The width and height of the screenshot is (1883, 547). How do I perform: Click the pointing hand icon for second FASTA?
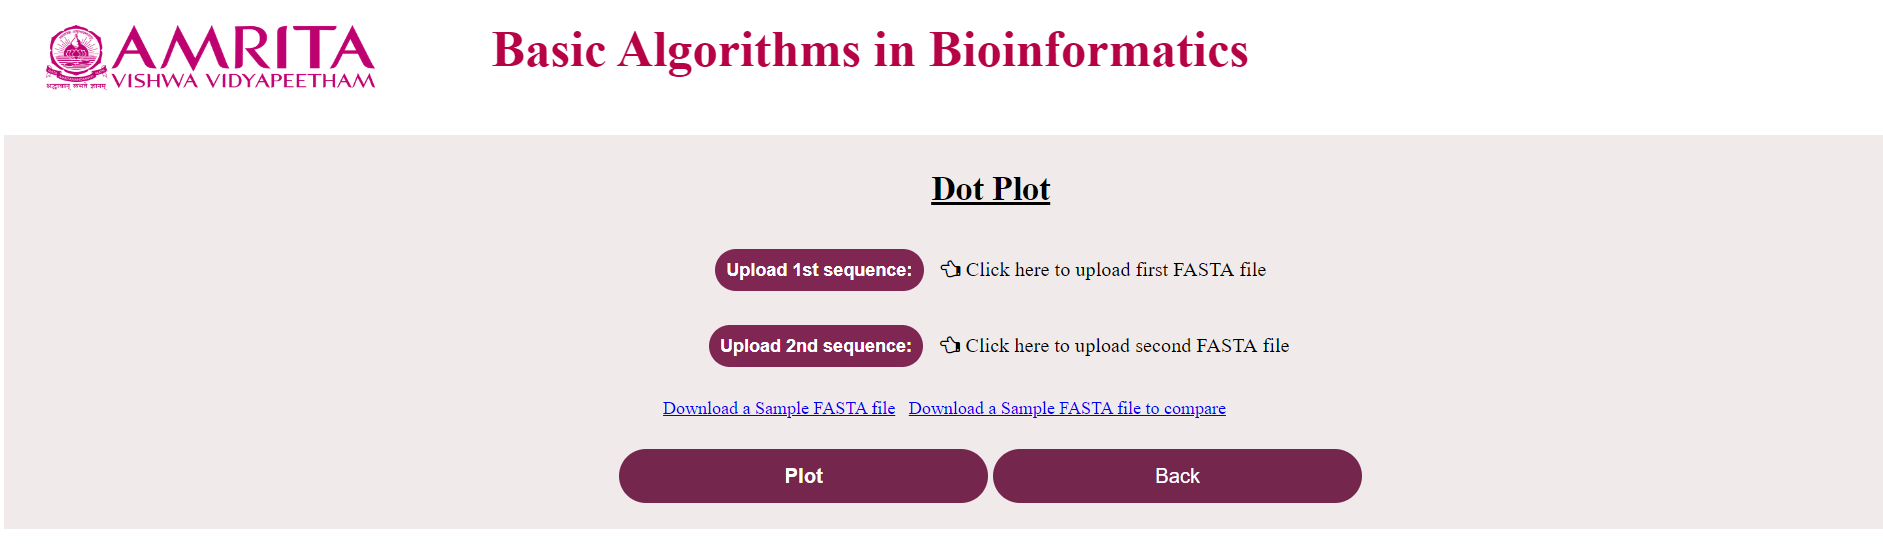click(x=950, y=345)
